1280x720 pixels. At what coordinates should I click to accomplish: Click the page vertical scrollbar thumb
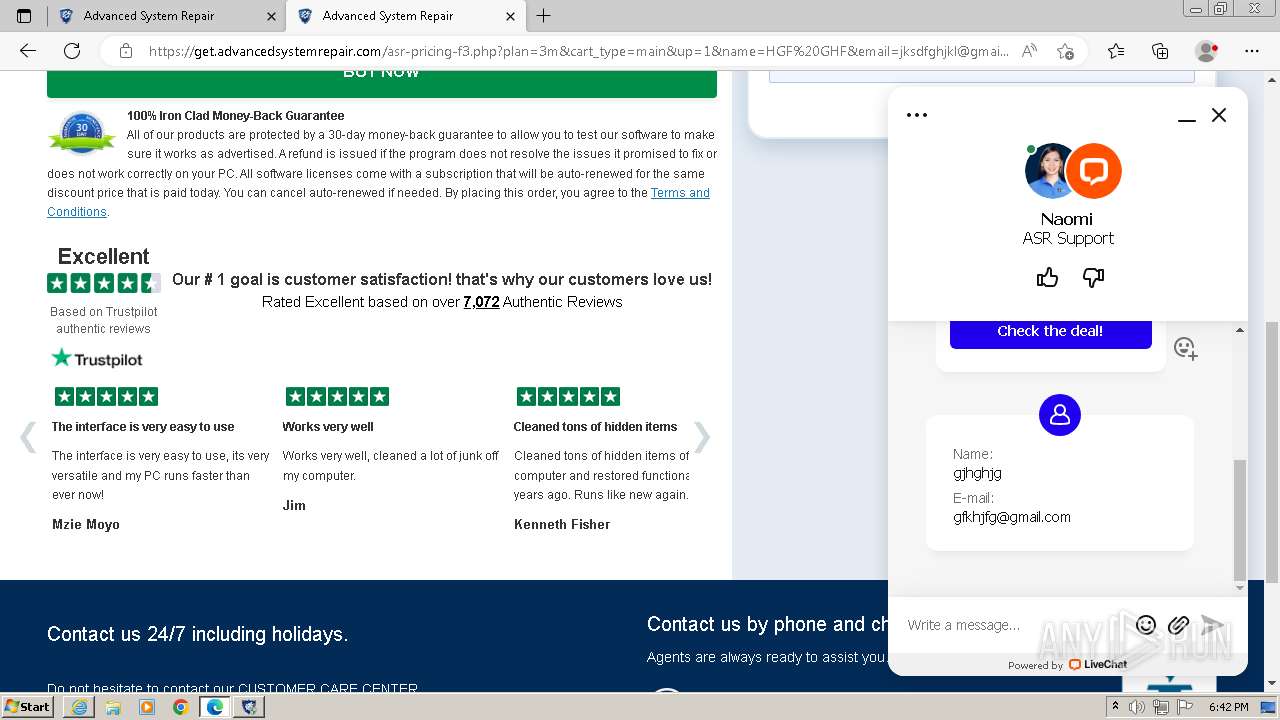(1272, 452)
